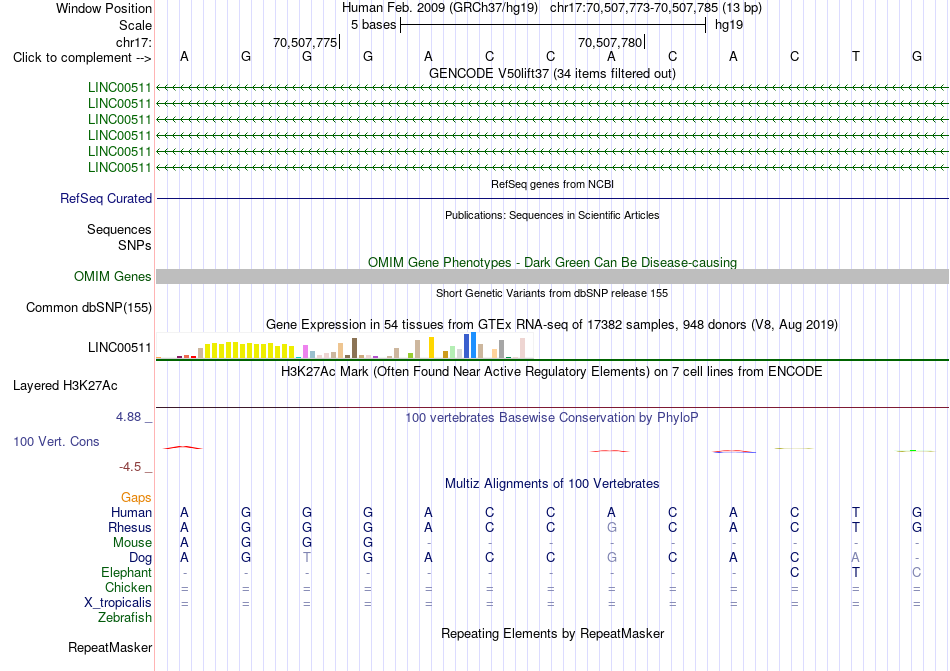950x671 pixels.
Task: Click the Human Feb. 2009 (GRCh37/hg19) assembly text
Action: (440, 8)
